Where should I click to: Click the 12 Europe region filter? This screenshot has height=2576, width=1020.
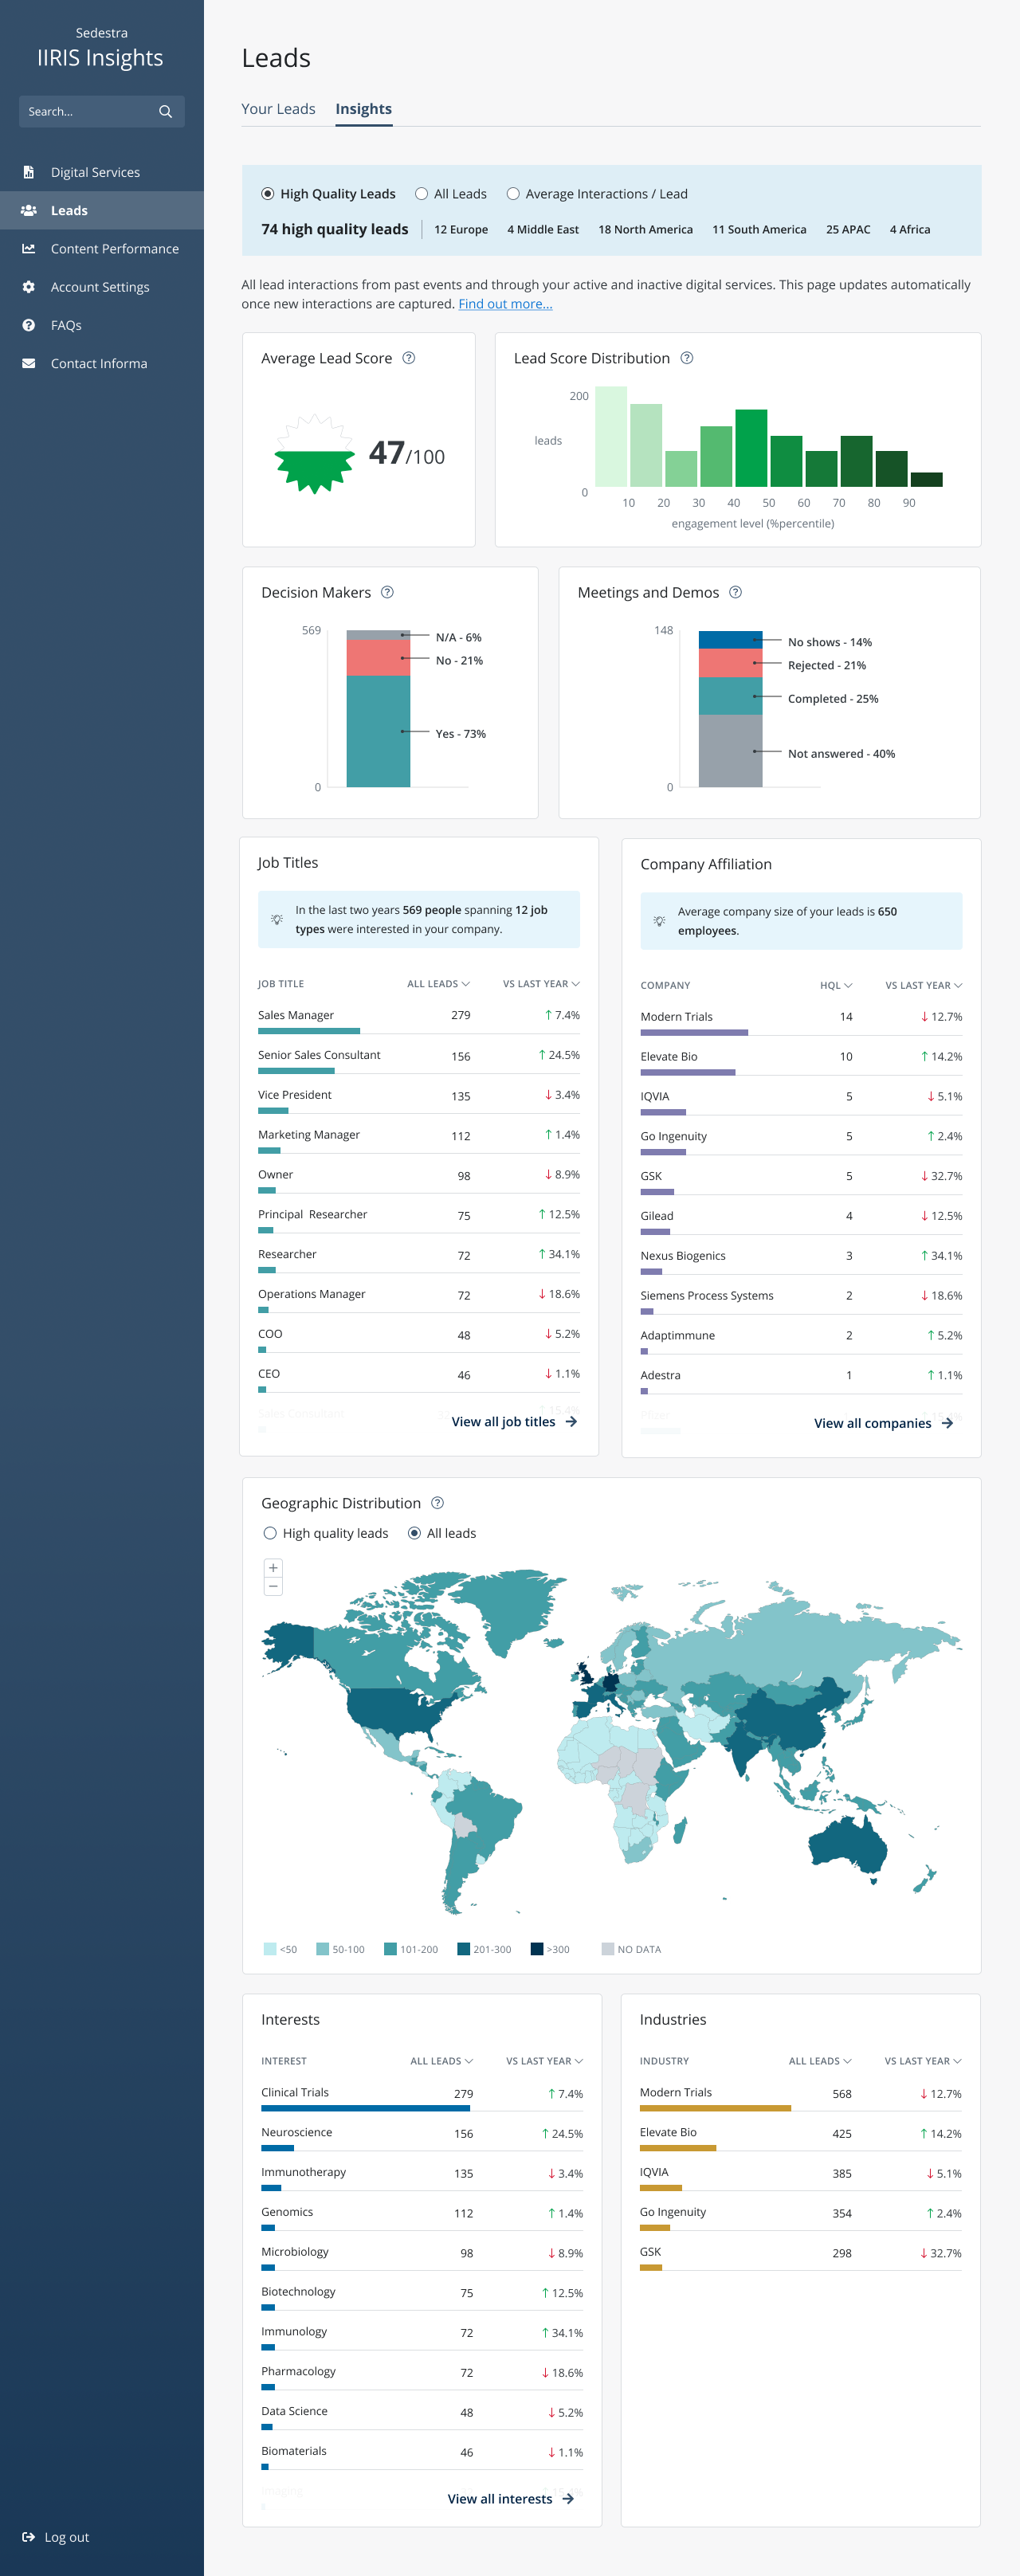[461, 230]
